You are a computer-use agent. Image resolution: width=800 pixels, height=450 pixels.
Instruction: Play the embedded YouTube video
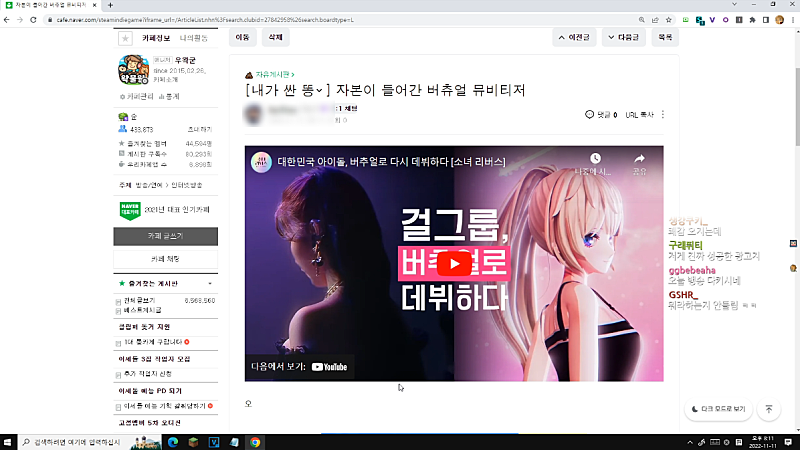point(454,264)
